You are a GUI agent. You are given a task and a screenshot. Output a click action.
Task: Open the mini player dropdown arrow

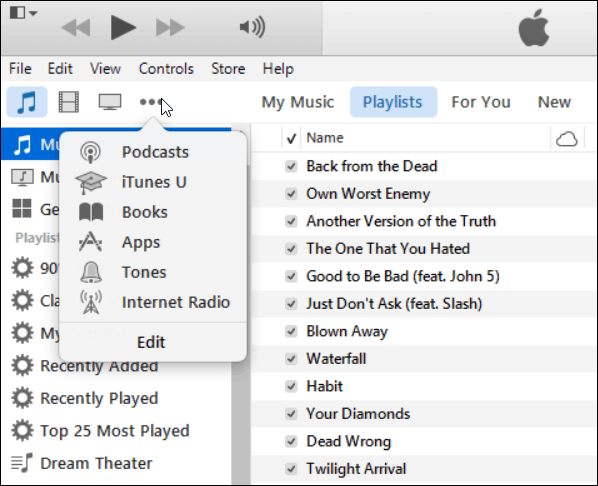[33, 13]
